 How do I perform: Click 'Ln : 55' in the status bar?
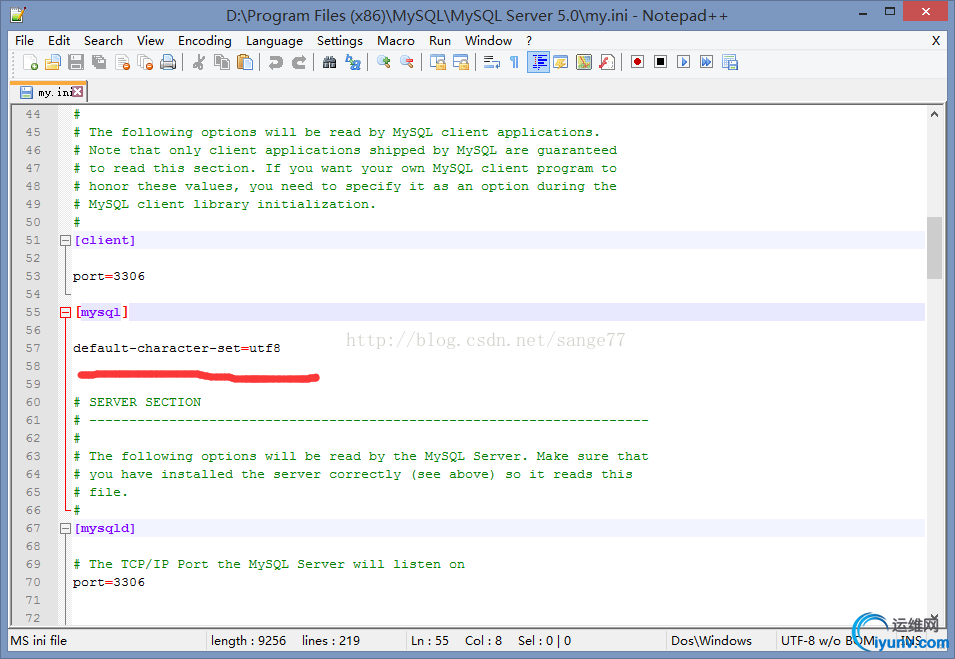[430, 641]
